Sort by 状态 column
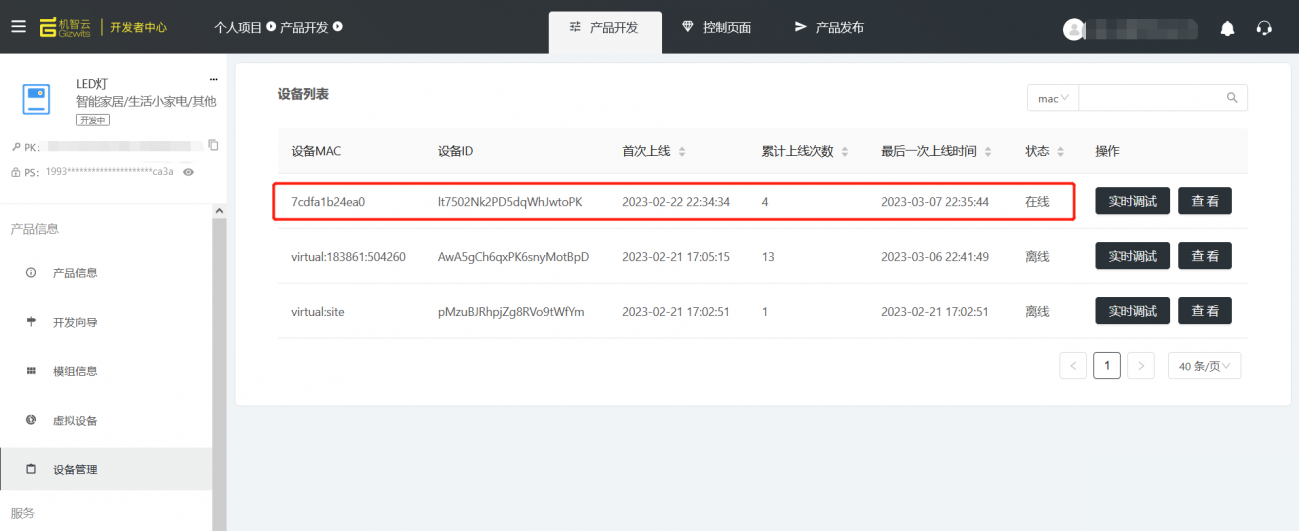Viewport: 1299px width, 531px height. 1060,152
